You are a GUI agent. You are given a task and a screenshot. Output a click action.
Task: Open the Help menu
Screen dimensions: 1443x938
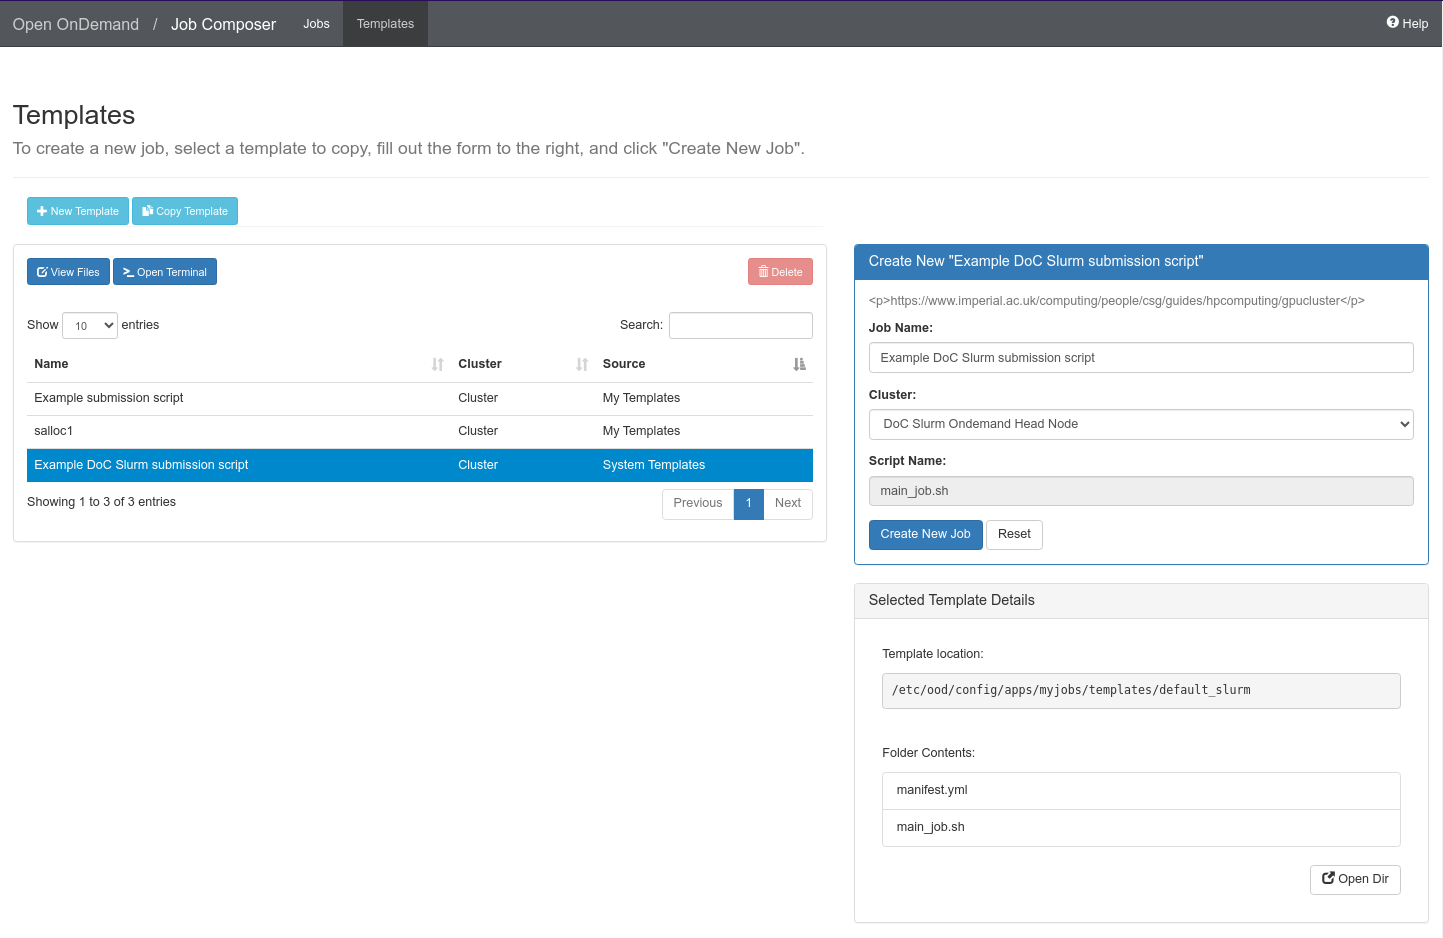pyautogui.click(x=1407, y=23)
